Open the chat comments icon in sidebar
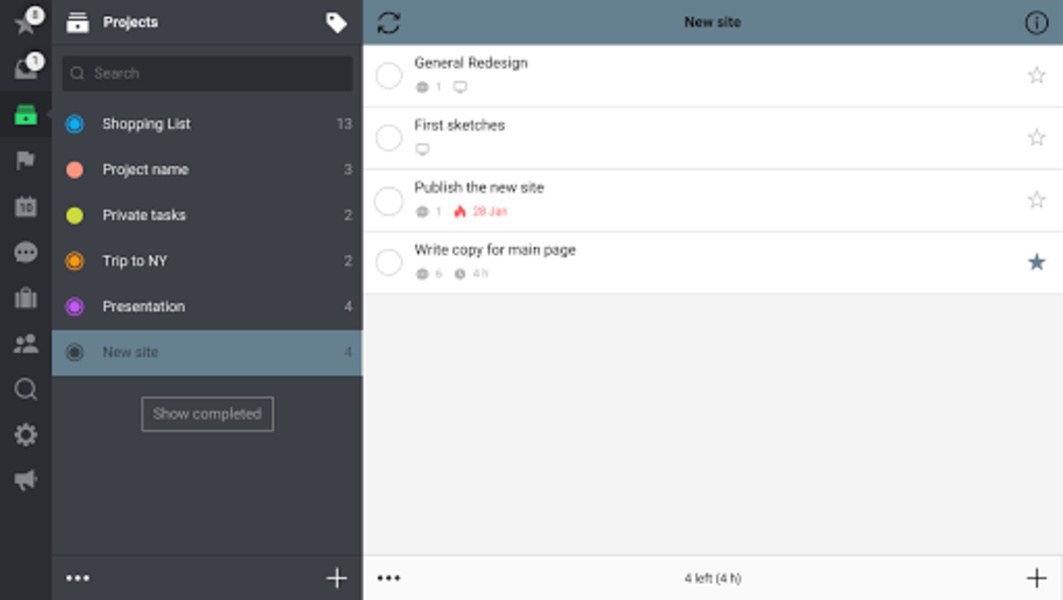Screen dimensions: 1063x600 (26, 252)
